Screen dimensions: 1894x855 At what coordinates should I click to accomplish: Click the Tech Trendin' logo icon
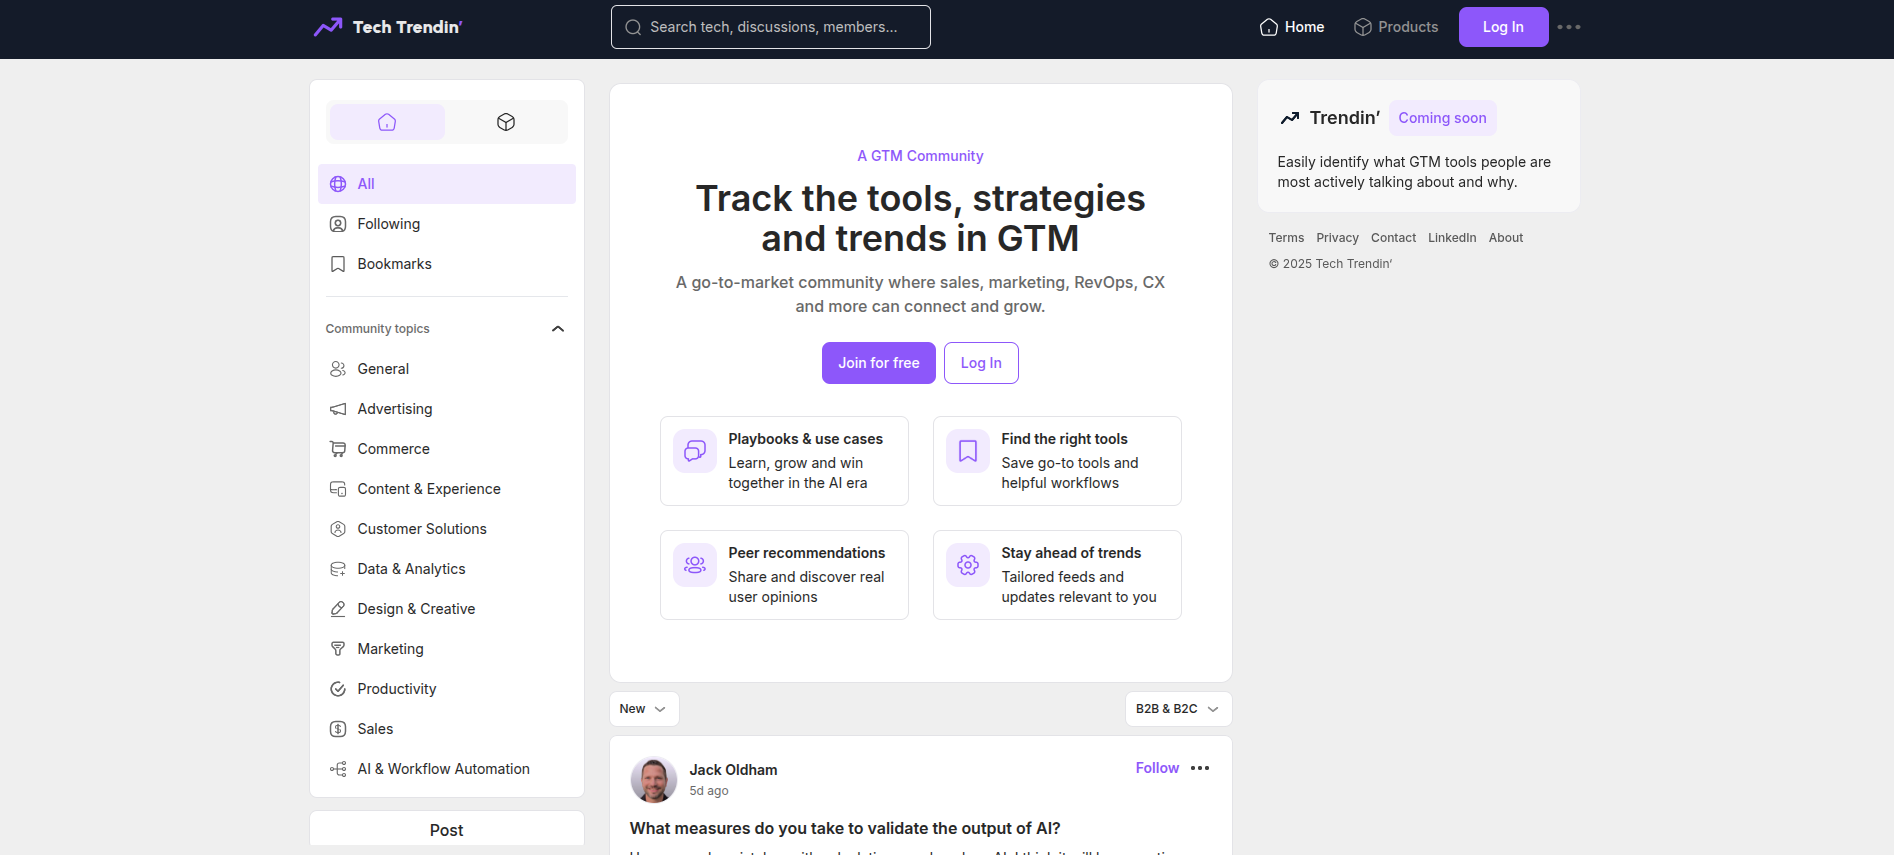click(x=328, y=27)
